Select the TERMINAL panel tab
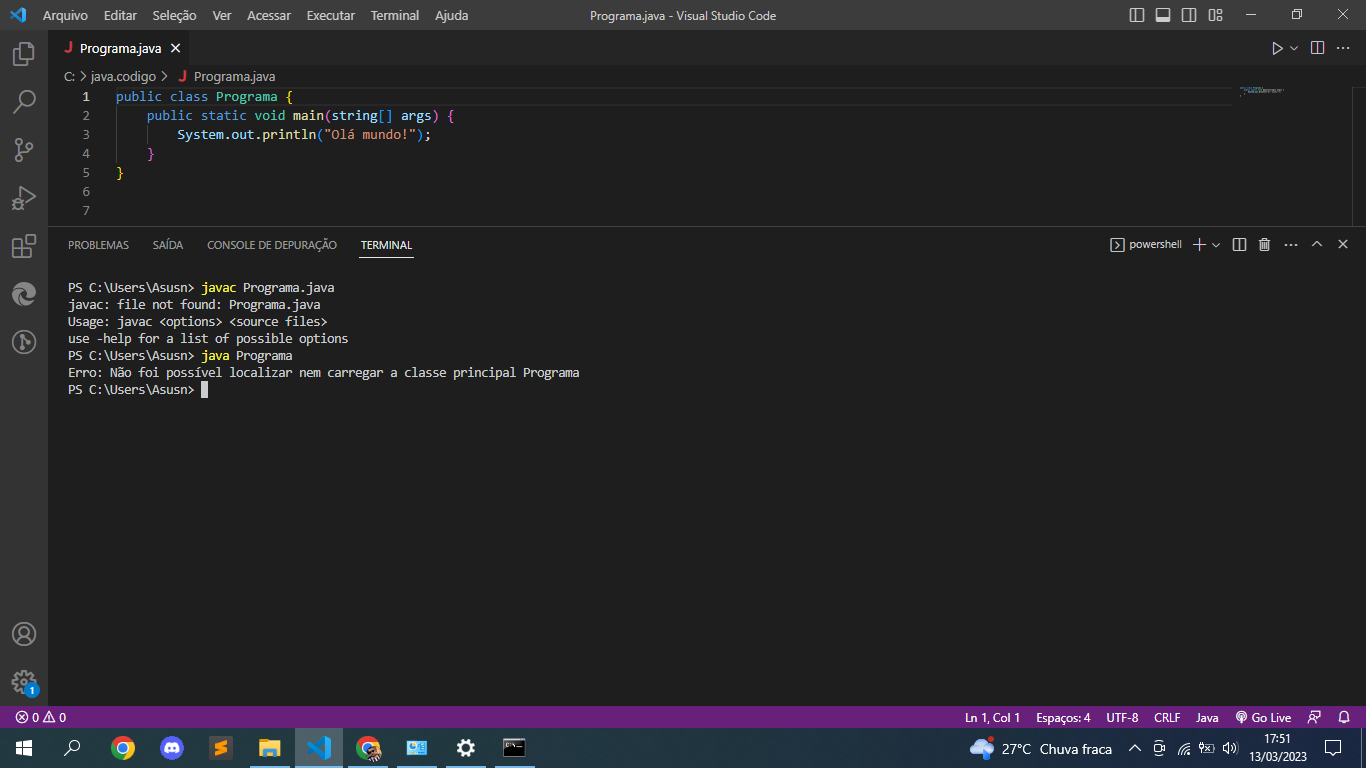1366x768 pixels. (387, 245)
